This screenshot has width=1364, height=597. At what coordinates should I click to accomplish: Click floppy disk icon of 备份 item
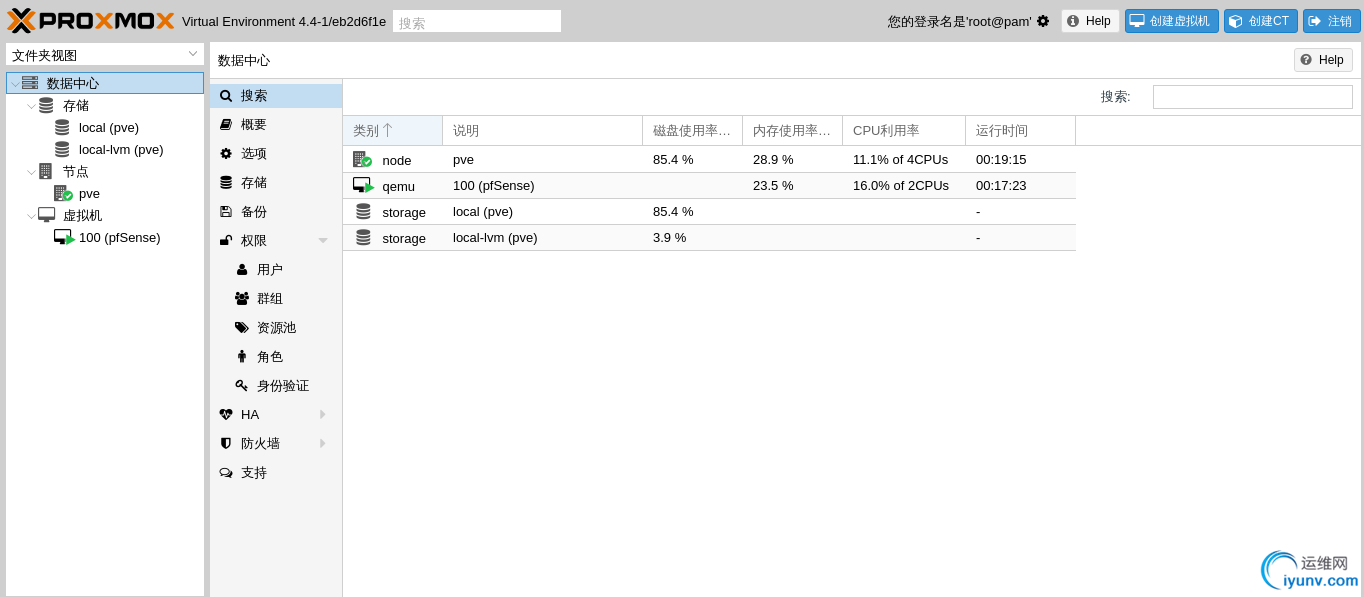coord(226,212)
